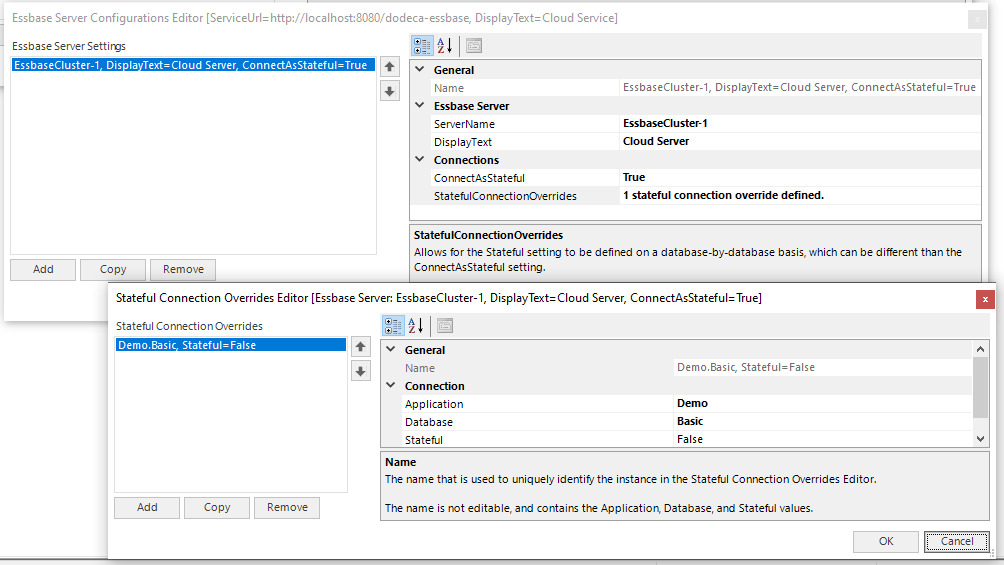The width and height of the screenshot is (1004, 565).
Task: Select the ConnectAsStateful property label
Action: click(479, 178)
